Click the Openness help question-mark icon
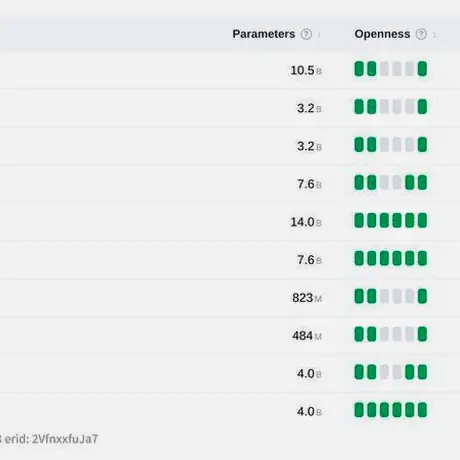Image resolution: width=460 pixels, height=460 pixels. point(421,34)
